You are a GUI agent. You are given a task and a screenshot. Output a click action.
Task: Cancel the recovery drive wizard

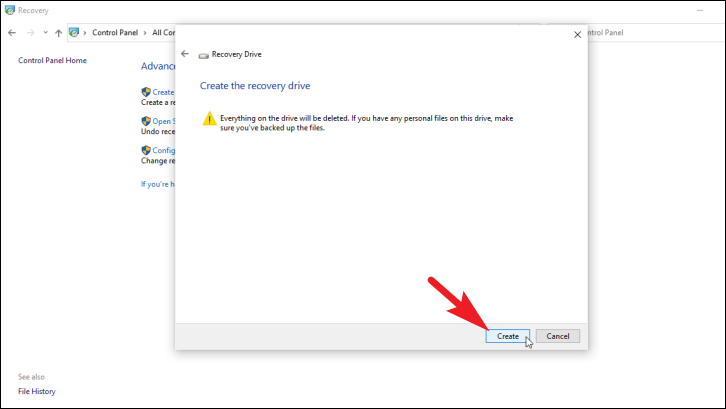tap(557, 336)
